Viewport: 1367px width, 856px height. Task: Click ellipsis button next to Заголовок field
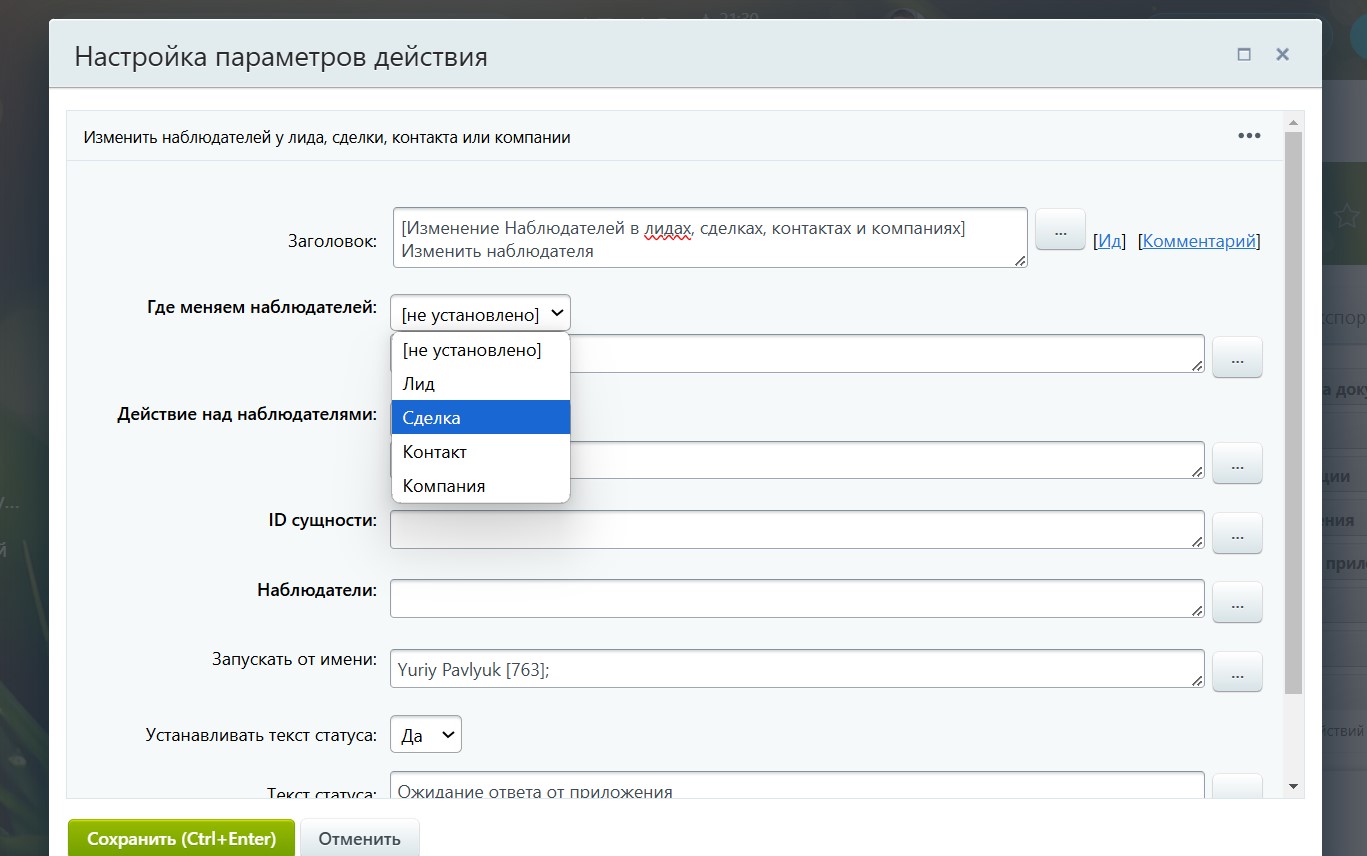(1060, 230)
